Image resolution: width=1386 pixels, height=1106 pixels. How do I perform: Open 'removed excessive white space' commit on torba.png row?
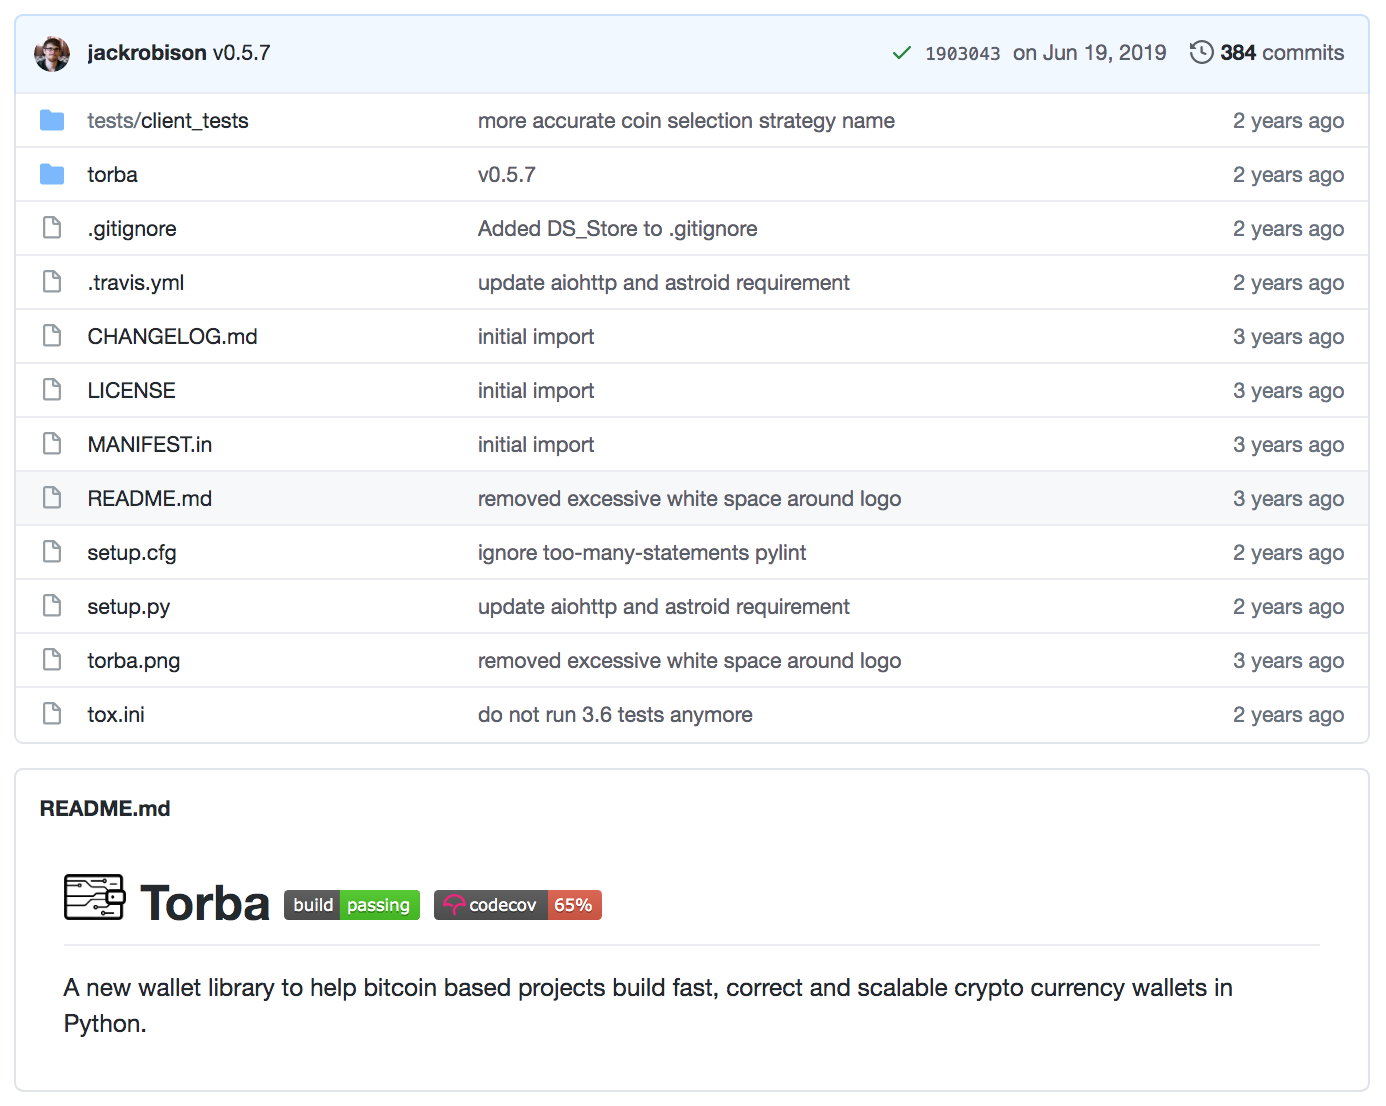tap(689, 661)
